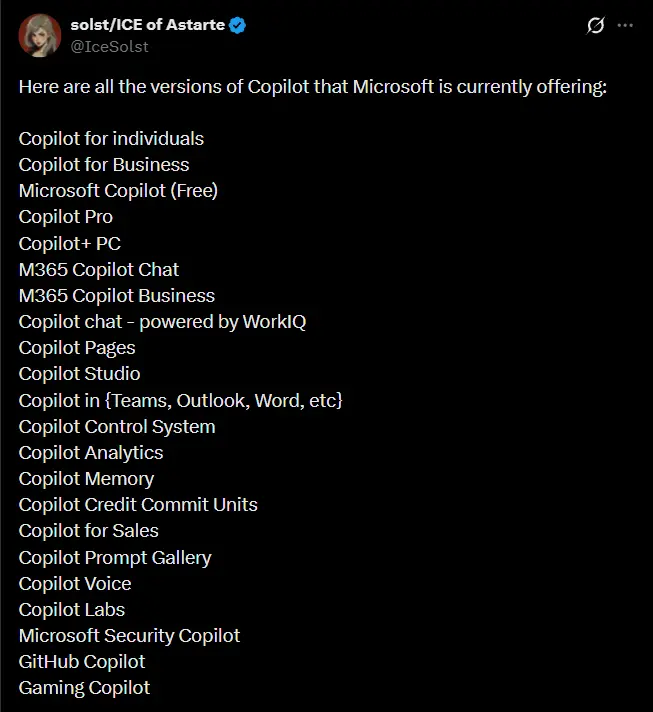
Task: Open the author's profile avatar
Action: (39, 35)
